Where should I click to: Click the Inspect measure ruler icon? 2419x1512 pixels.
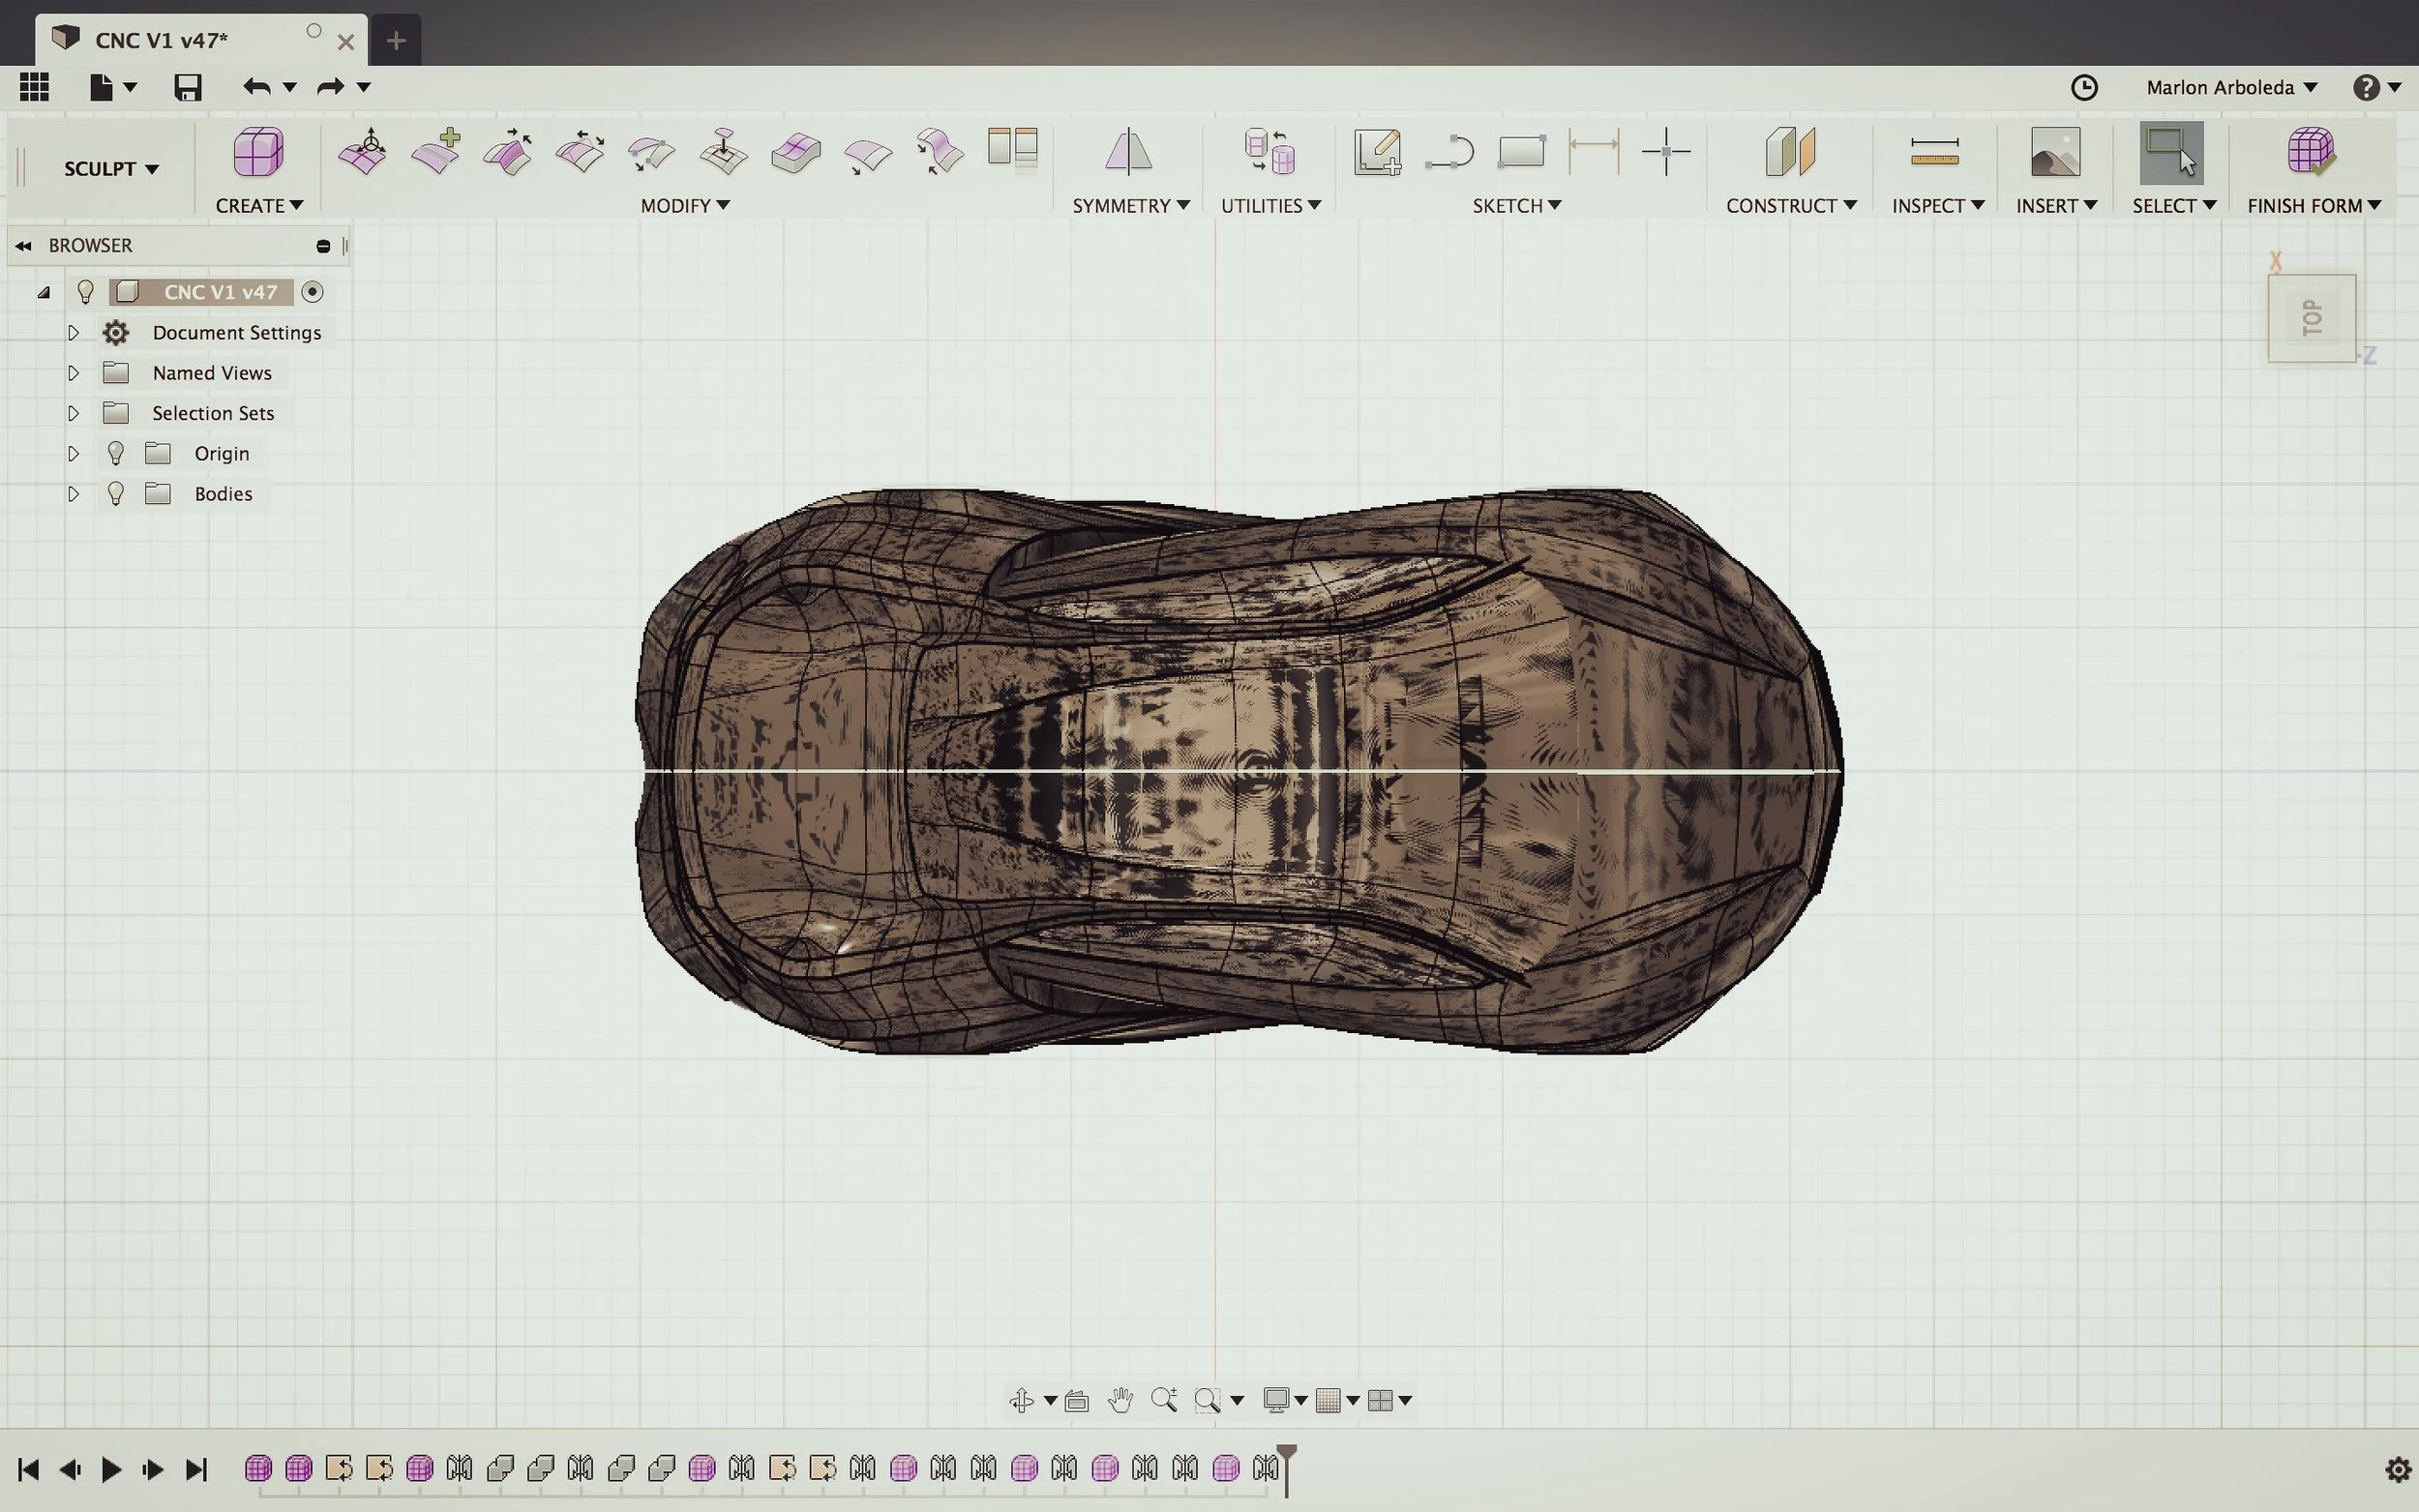click(x=1934, y=153)
